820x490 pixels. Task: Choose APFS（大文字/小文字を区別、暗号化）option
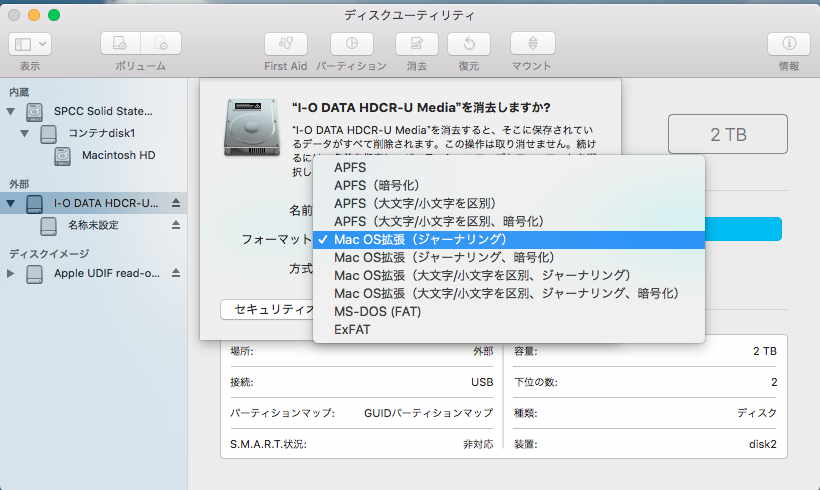click(x=509, y=221)
